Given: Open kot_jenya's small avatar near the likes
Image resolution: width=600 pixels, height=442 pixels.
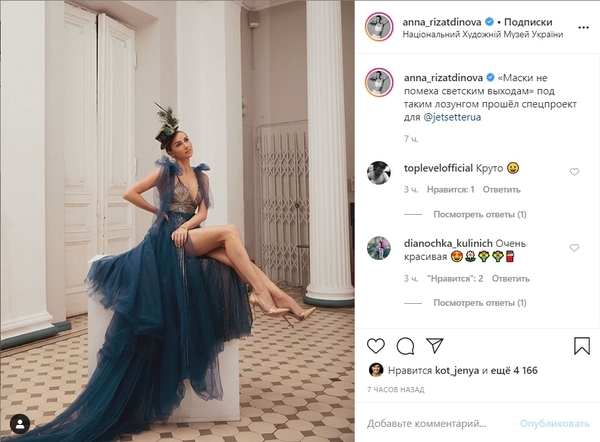Looking at the screenshot, I should coord(376,370).
